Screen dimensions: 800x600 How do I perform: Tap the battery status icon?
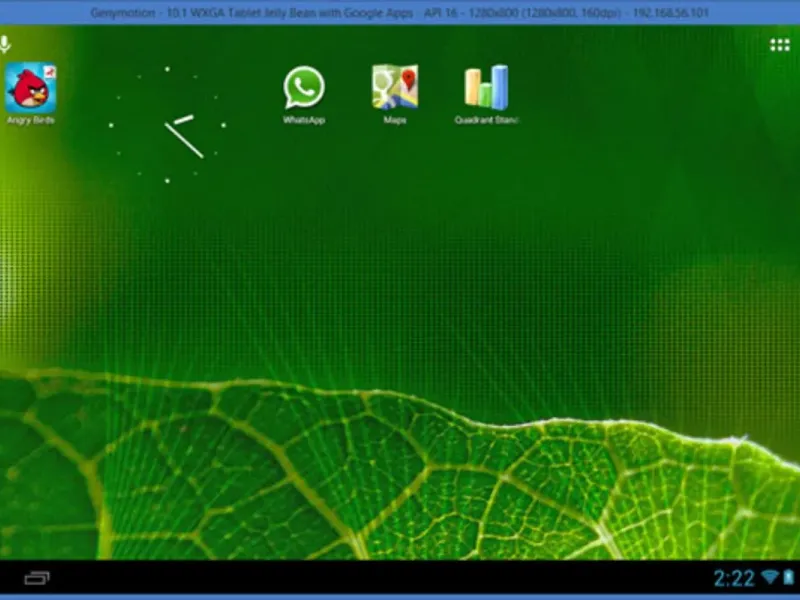pyautogui.click(x=789, y=577)
